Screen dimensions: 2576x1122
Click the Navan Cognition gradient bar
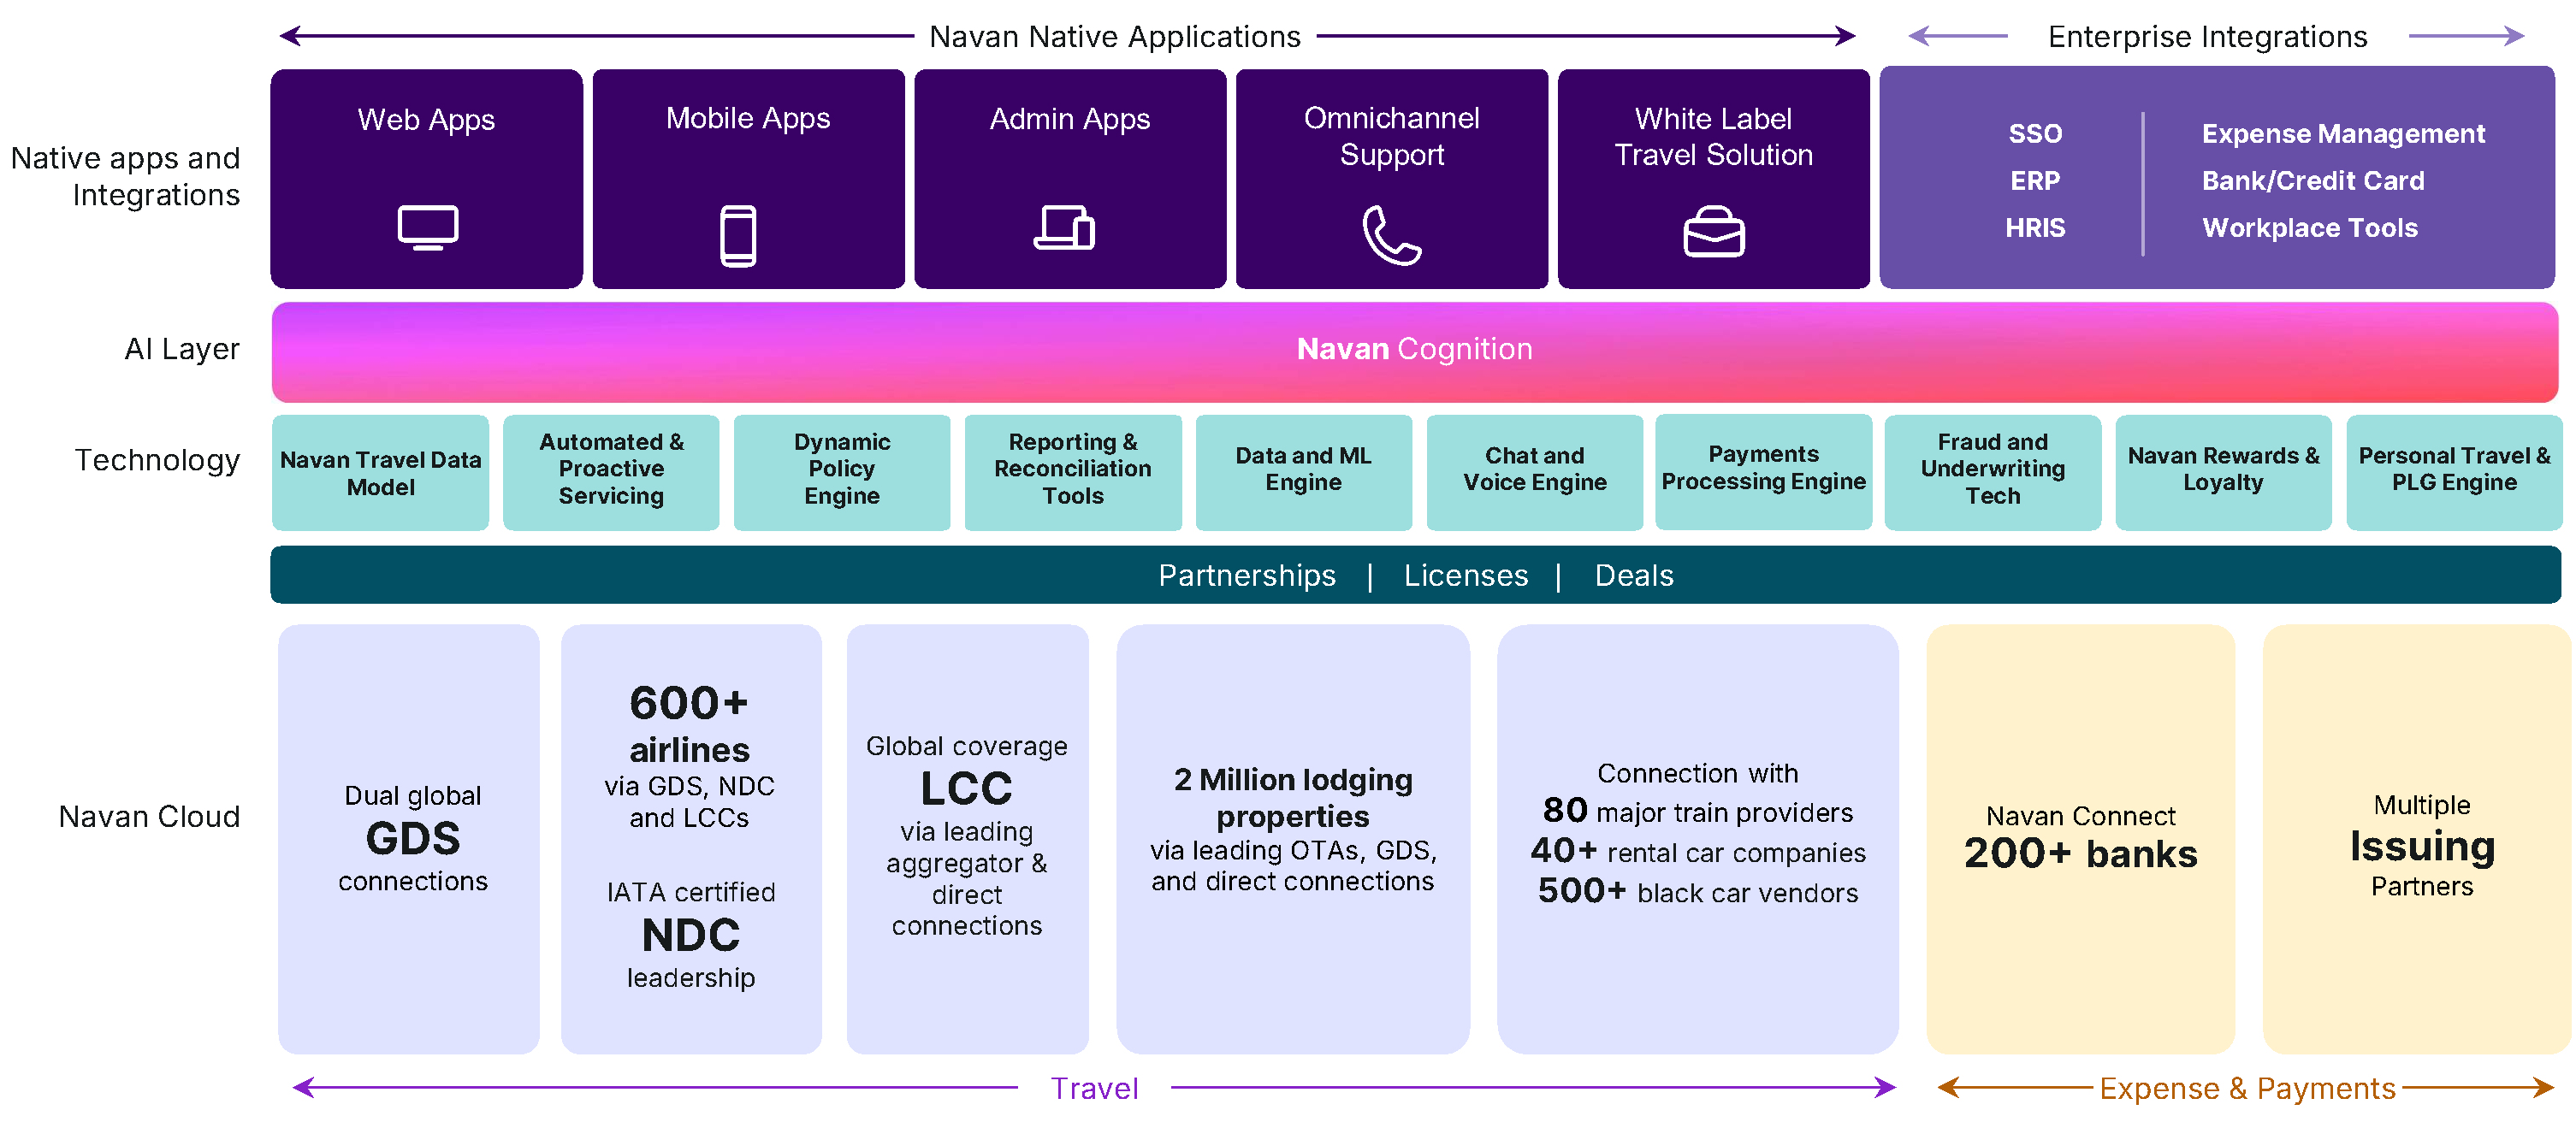[1414, 350]
